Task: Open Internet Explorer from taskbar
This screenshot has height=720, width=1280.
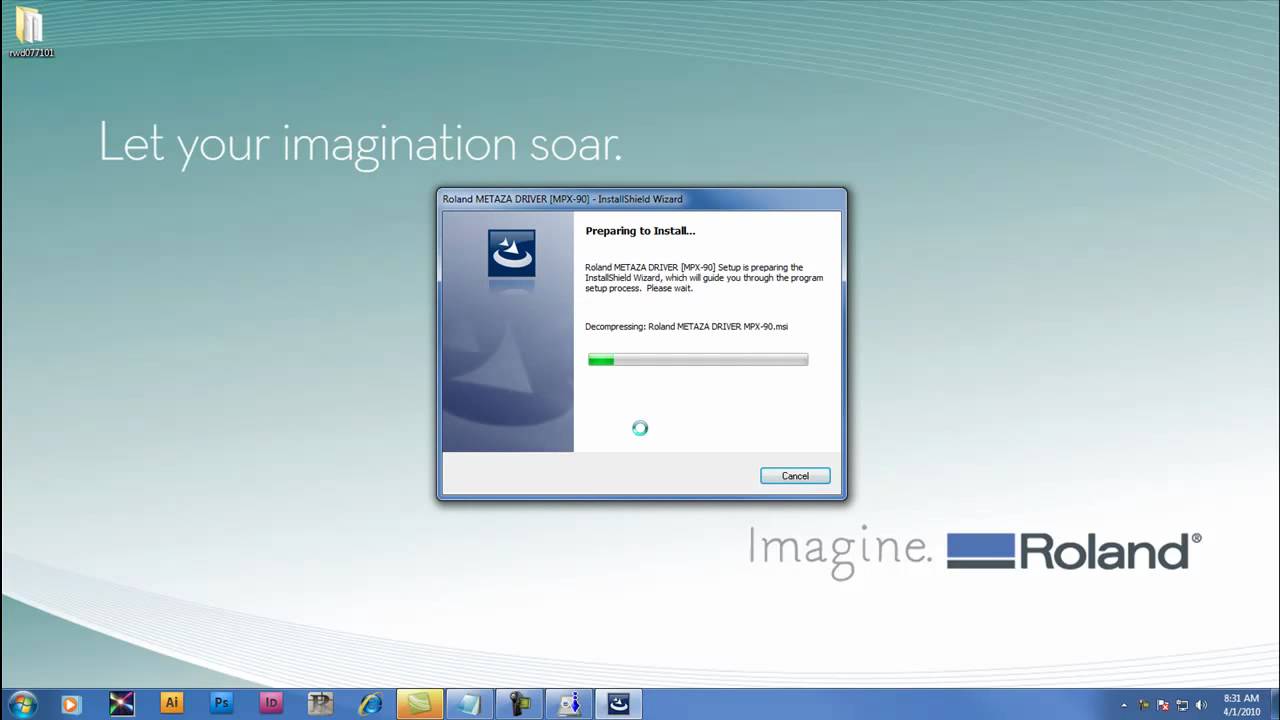Action: click(x=370, y=704)
